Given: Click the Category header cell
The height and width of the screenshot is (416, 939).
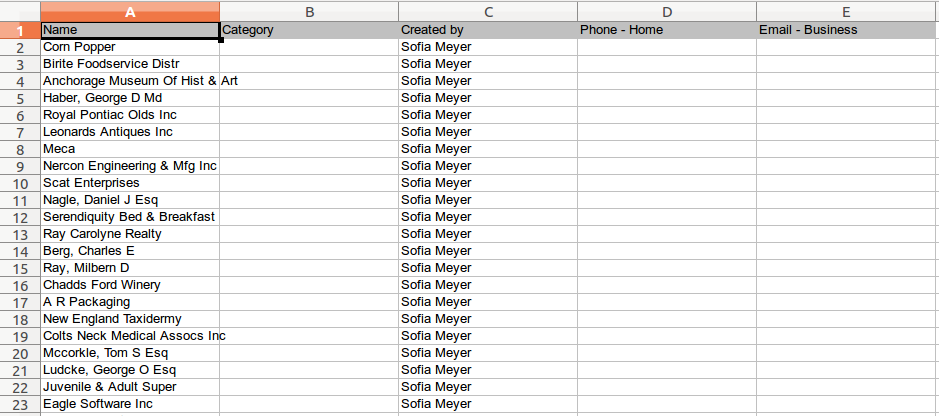Looking at the screenshot, I should 309,30.
